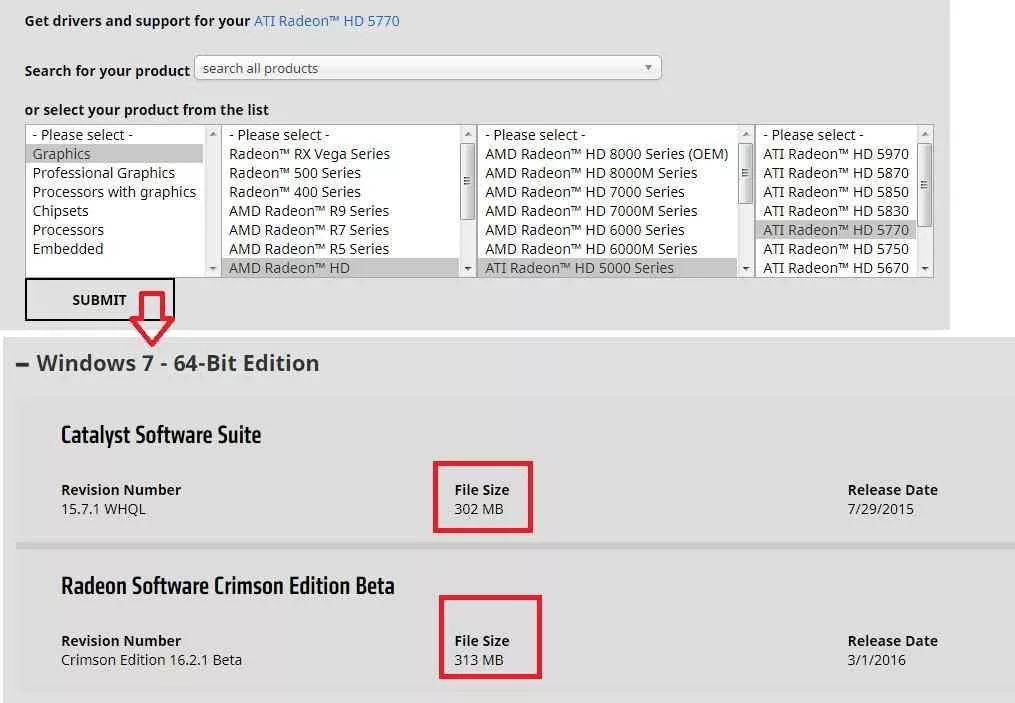Click the down arrow beside ATI Radeon HD 5000 Series

(x=746, y=269)
